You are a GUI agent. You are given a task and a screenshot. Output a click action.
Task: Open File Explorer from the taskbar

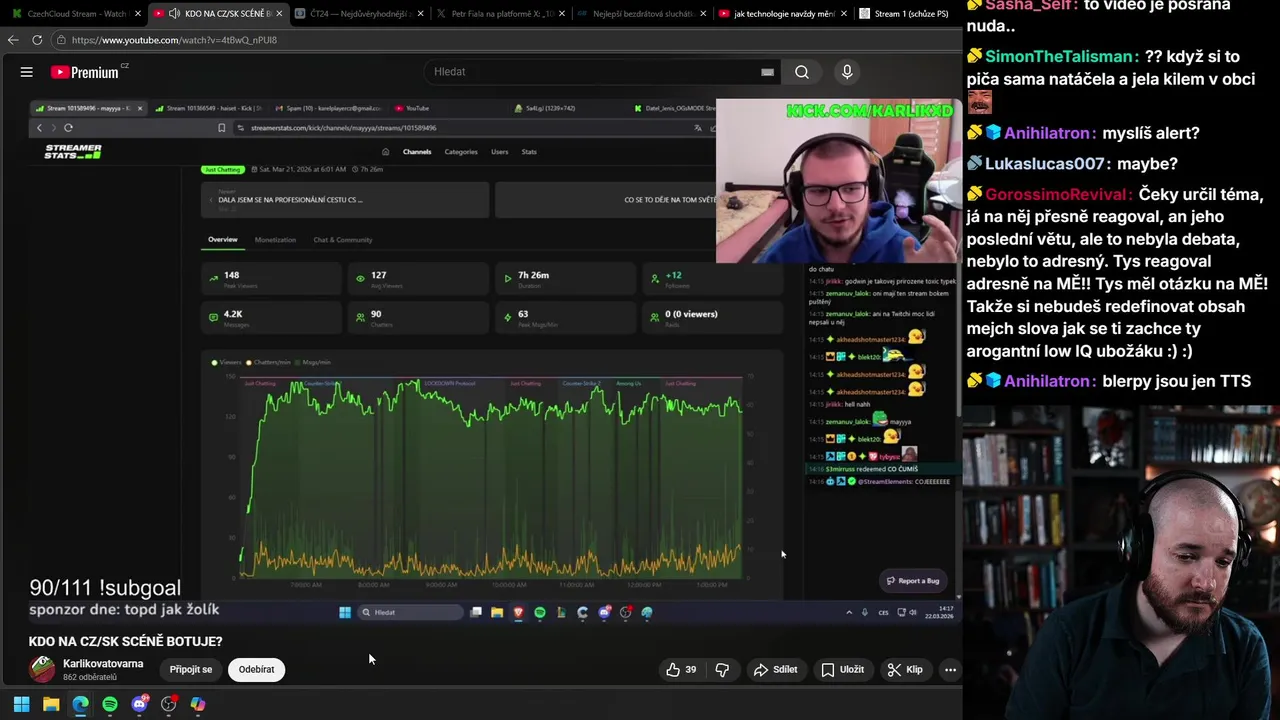pyautogui.click(x=51, y=704)
